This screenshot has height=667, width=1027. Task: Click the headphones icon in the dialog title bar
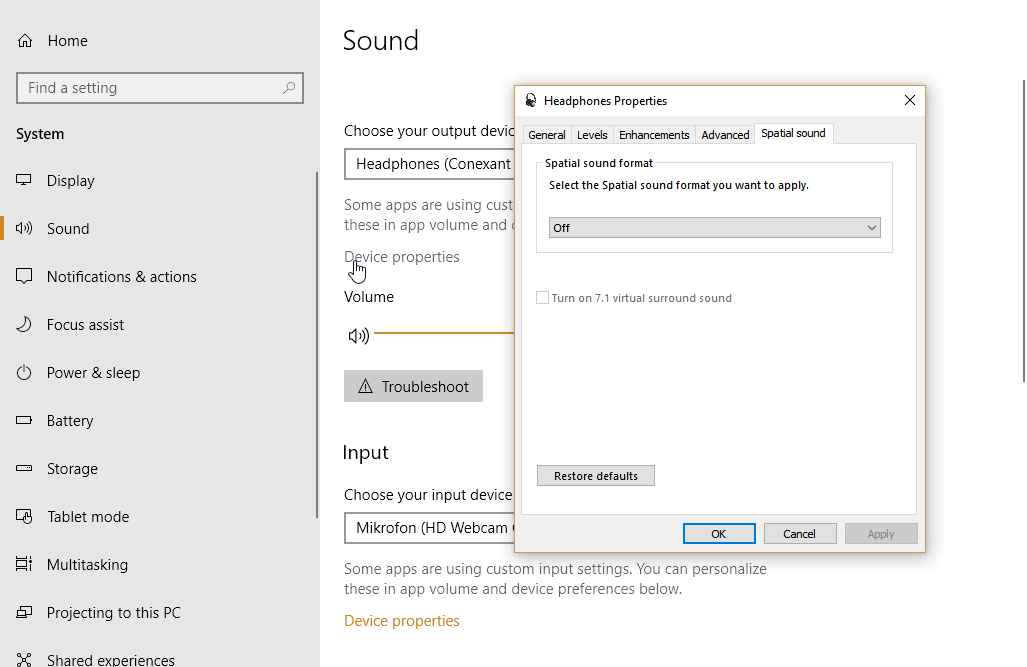pos(531,100)
